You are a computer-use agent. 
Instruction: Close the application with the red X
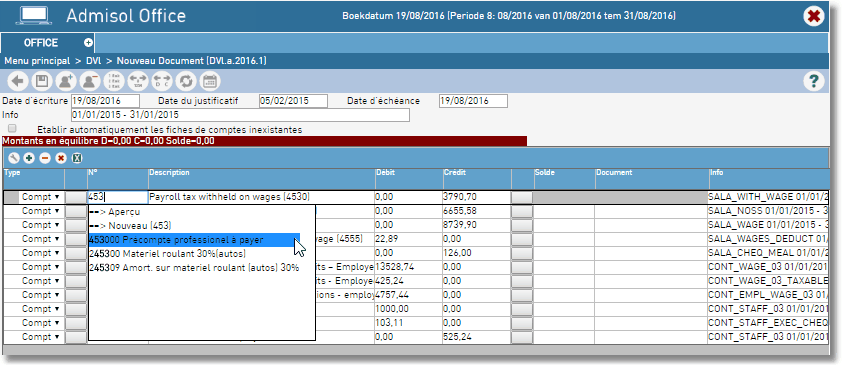pyautogui.click(x=814, y=16)
